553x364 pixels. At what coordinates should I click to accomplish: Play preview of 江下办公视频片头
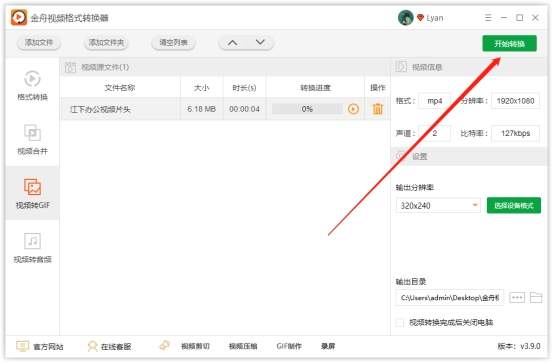click(x=353, y=109)
